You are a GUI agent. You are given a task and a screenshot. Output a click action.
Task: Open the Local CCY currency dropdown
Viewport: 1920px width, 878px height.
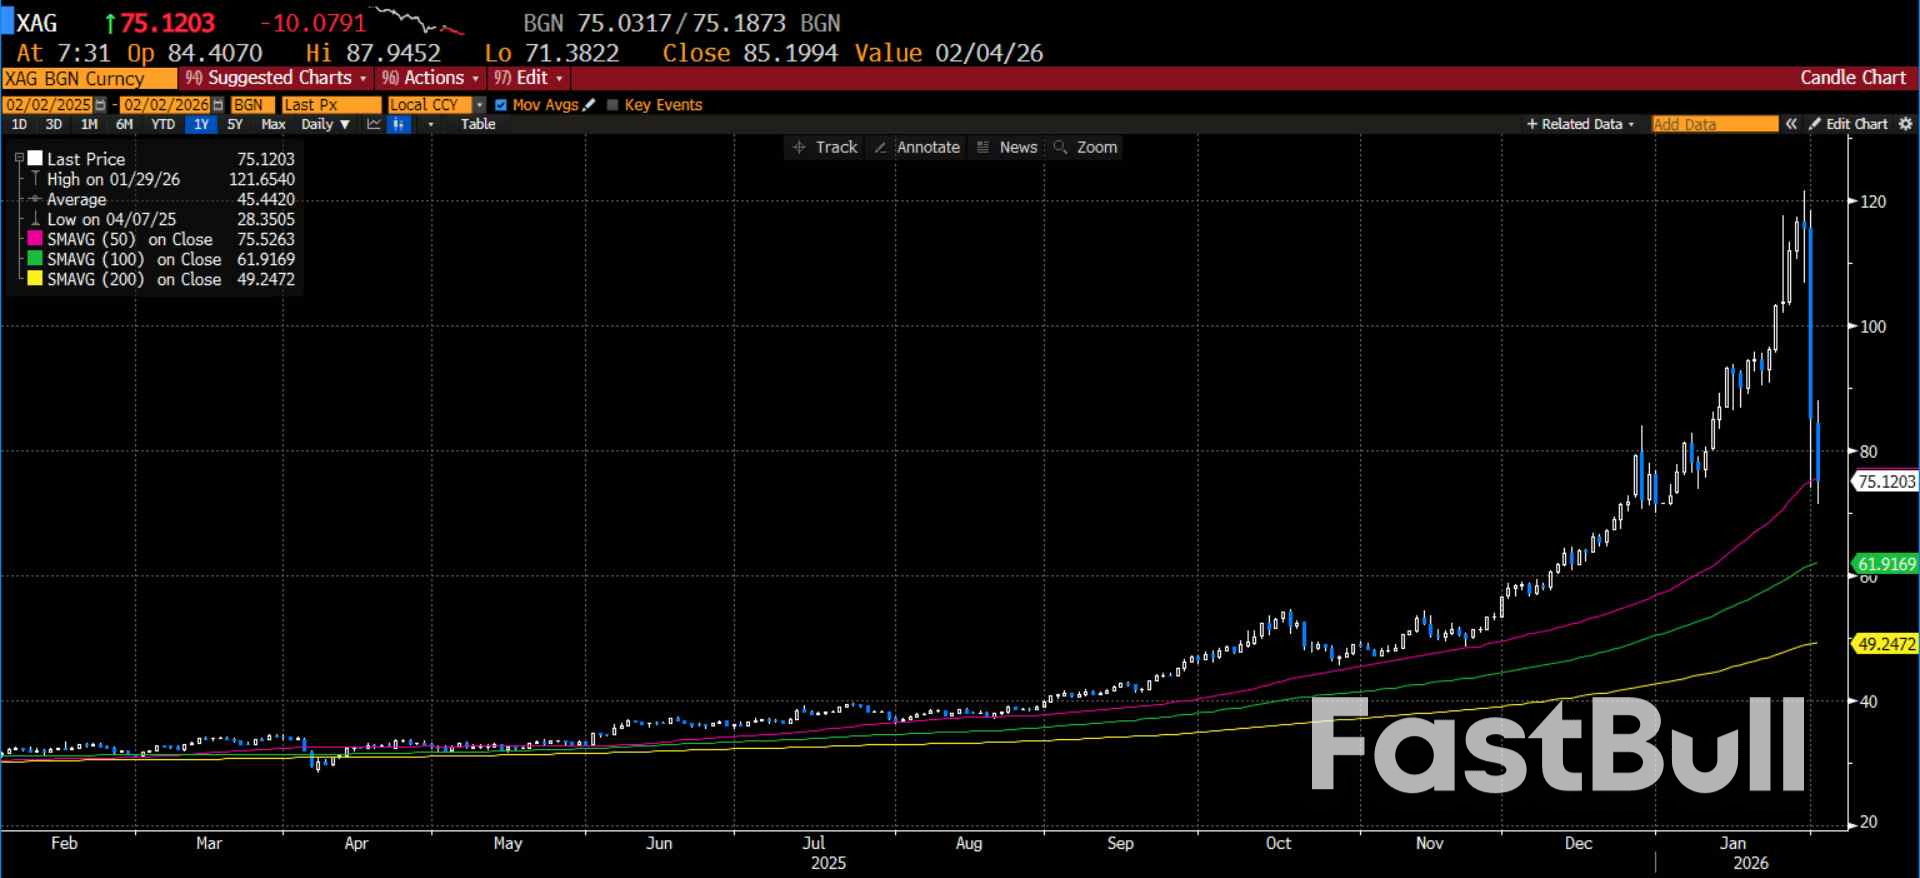480,105
